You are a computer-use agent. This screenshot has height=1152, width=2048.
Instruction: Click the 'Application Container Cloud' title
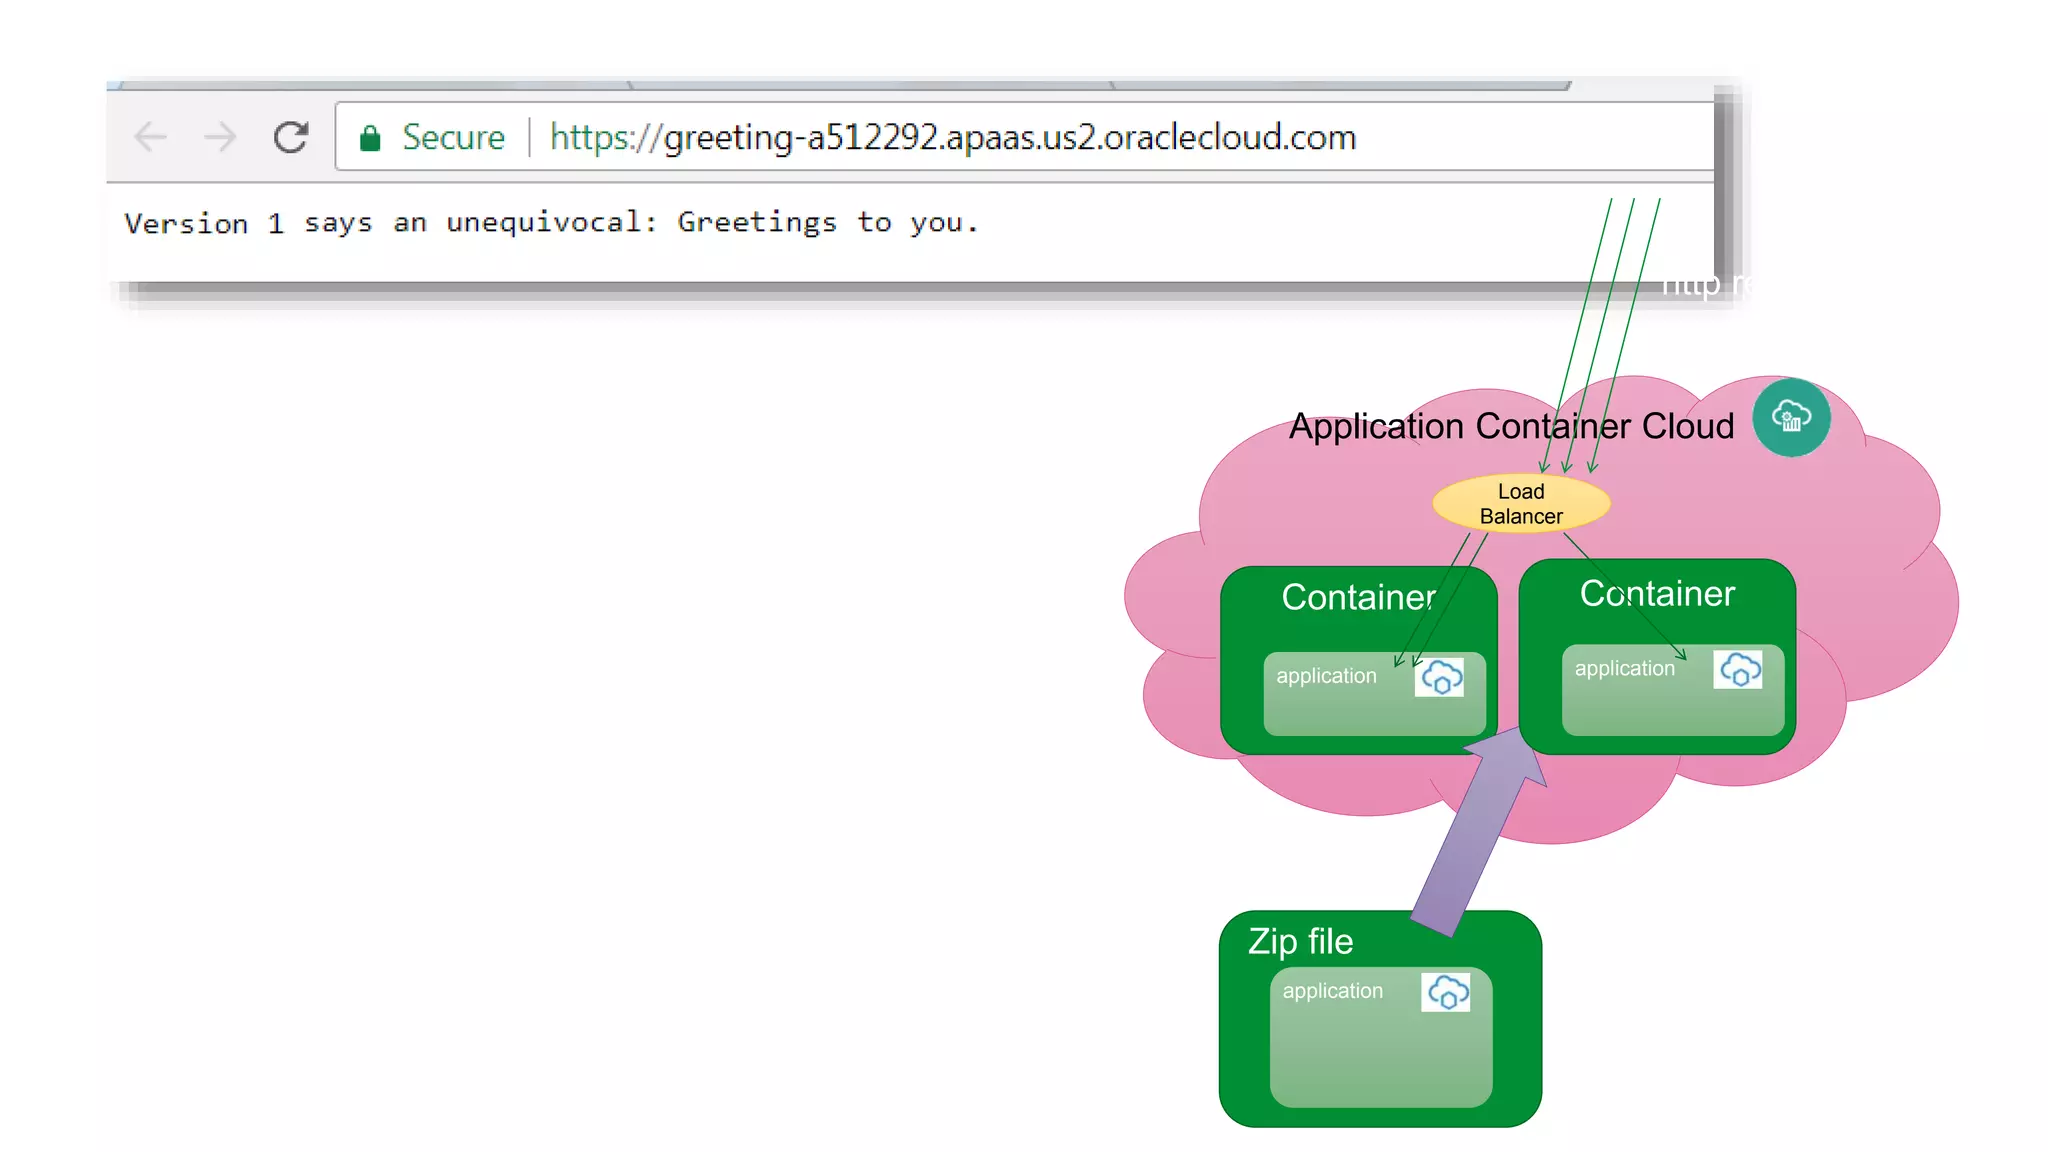click(x=1511, y=426)
